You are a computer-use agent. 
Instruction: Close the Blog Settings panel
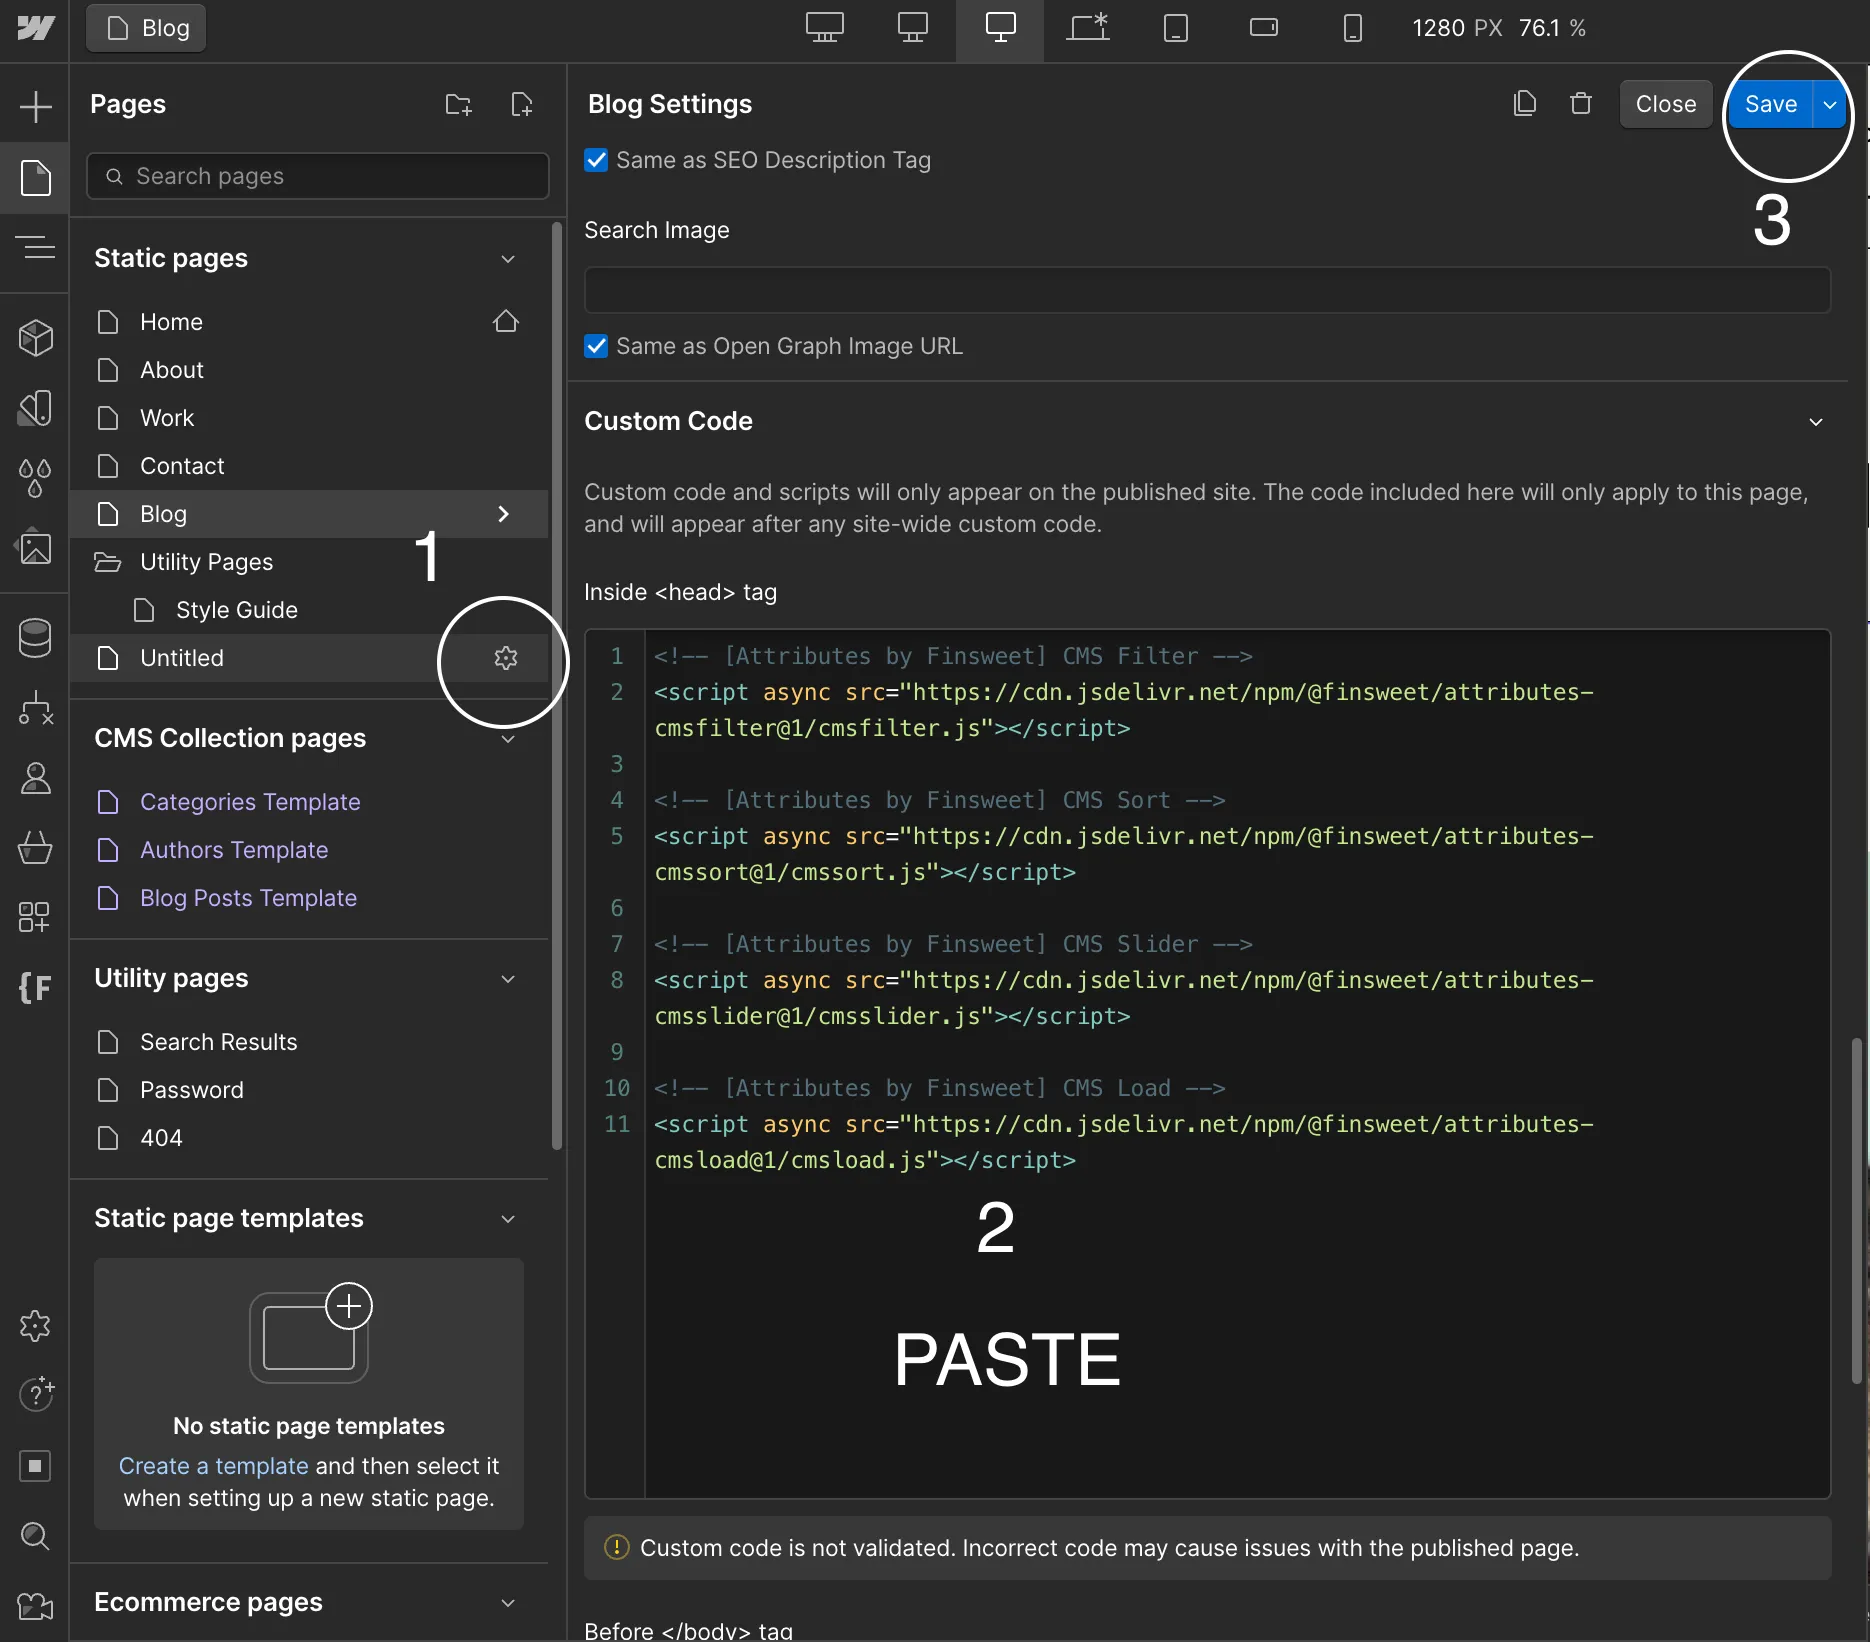pos(1666,104)
